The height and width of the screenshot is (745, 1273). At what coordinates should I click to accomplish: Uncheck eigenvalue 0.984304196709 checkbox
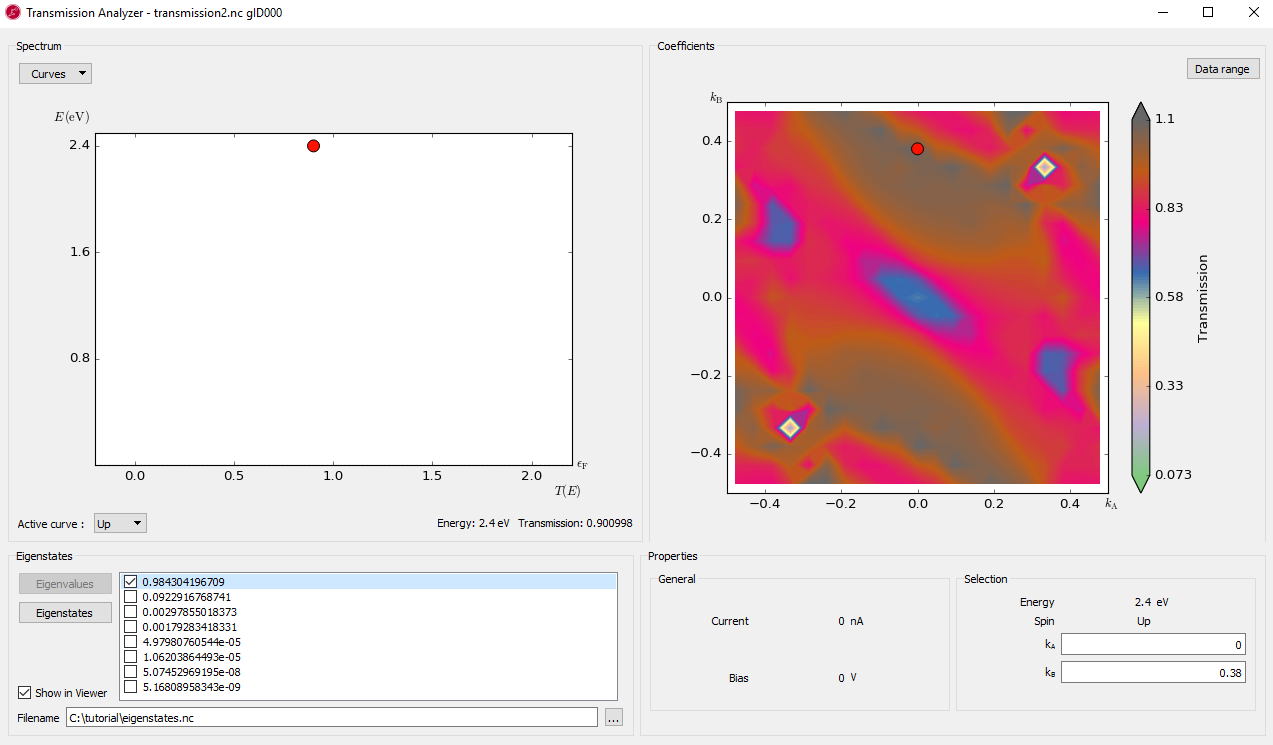click(x=130, y=581)
